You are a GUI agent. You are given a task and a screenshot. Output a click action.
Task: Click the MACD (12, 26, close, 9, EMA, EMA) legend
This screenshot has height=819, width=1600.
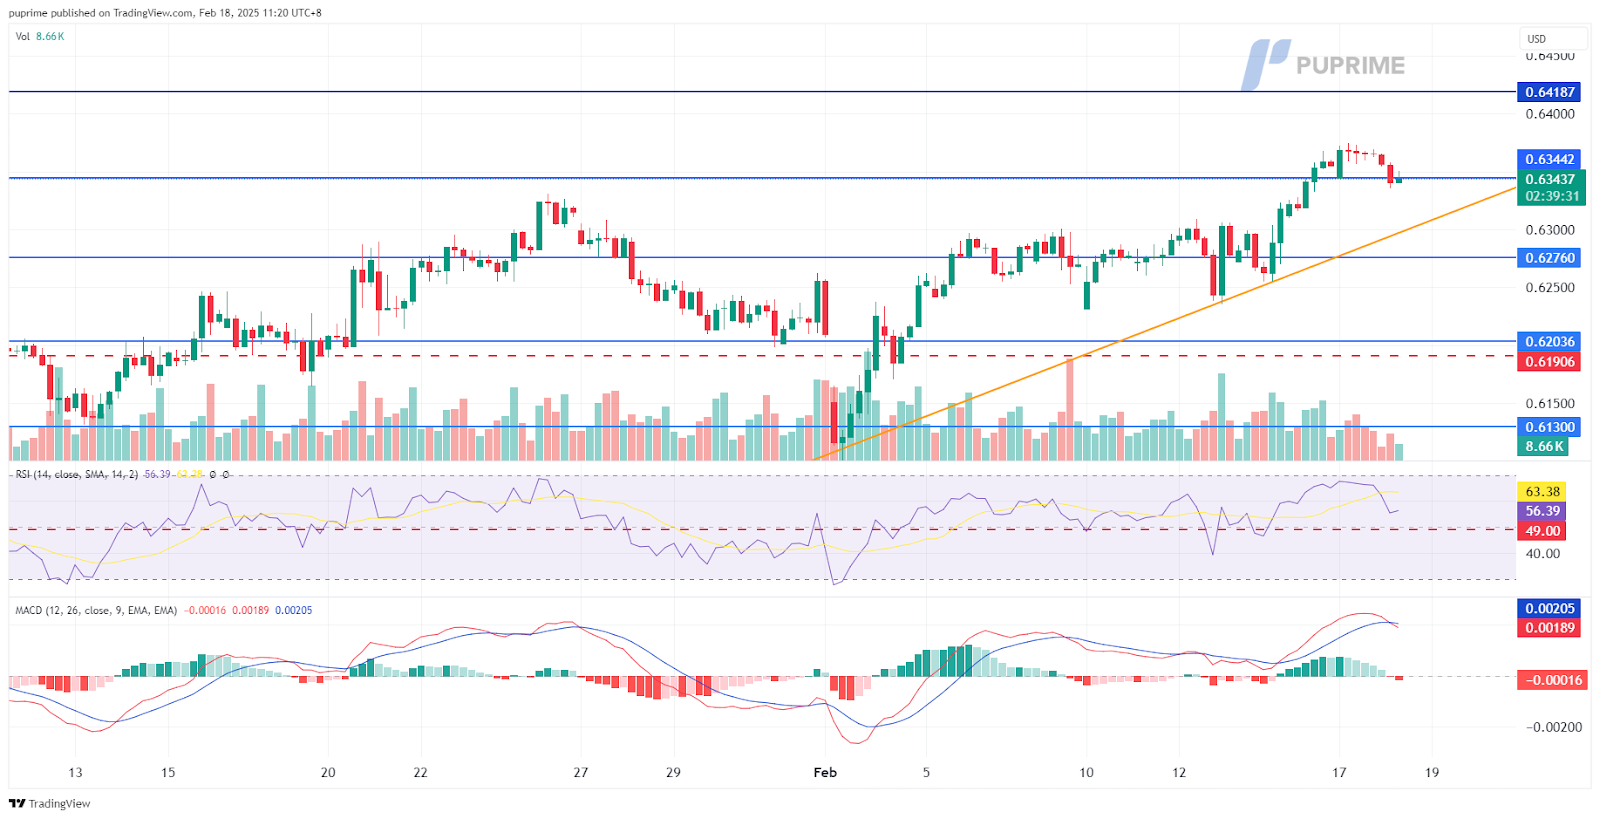tap(96, 610)
